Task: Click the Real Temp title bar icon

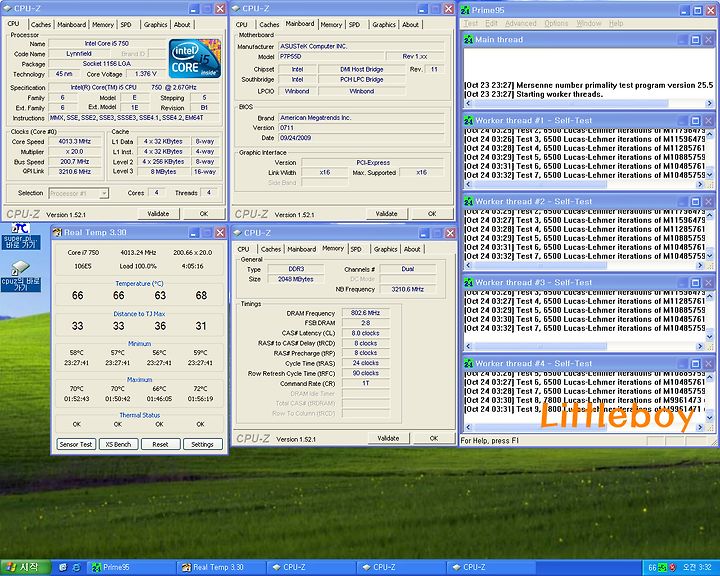Action: (57, 232)
